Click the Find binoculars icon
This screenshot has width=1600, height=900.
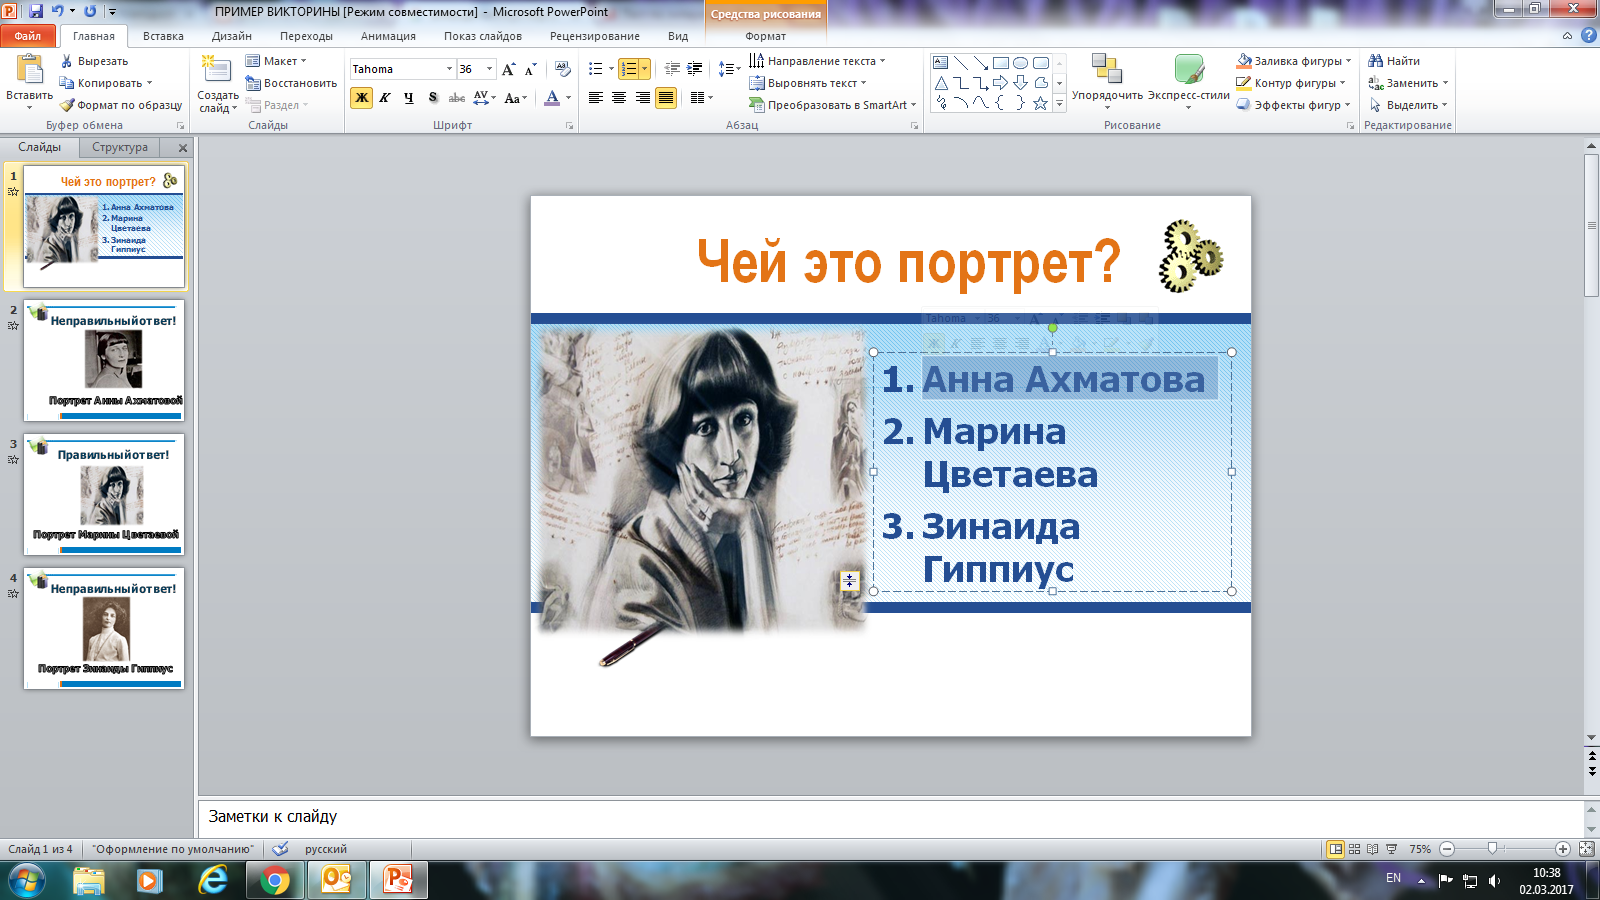pos(1376,61)
